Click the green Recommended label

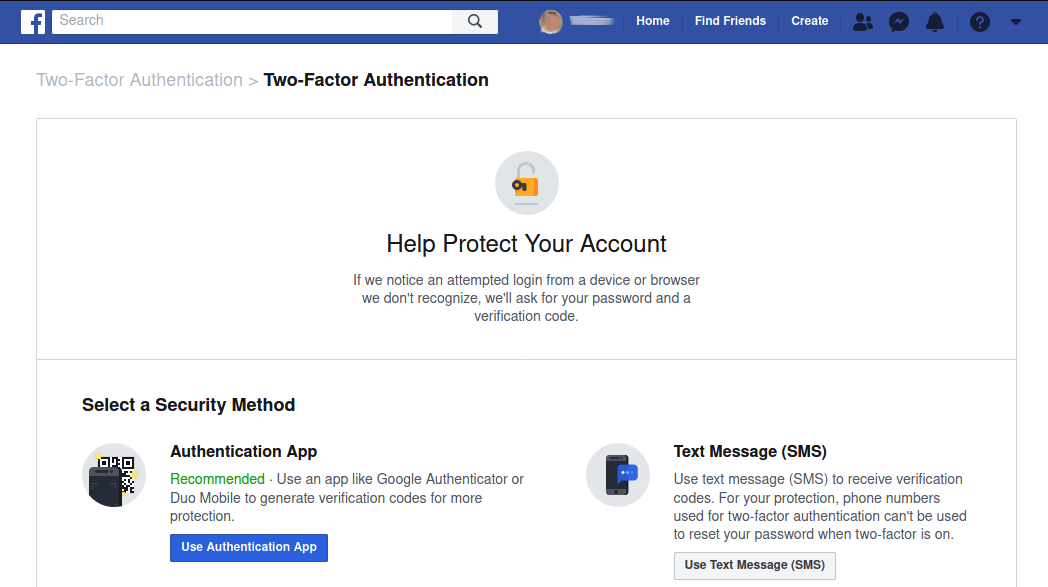coord(217,479)
